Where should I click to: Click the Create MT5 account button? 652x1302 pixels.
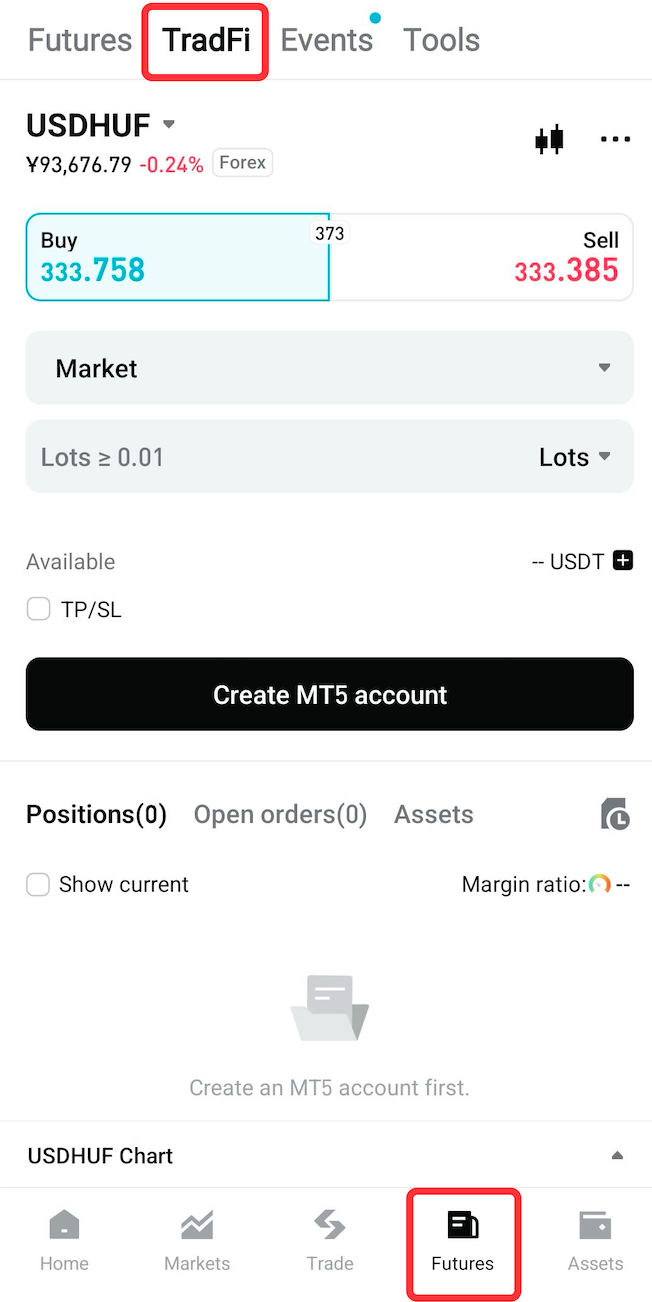pos(330,694)
